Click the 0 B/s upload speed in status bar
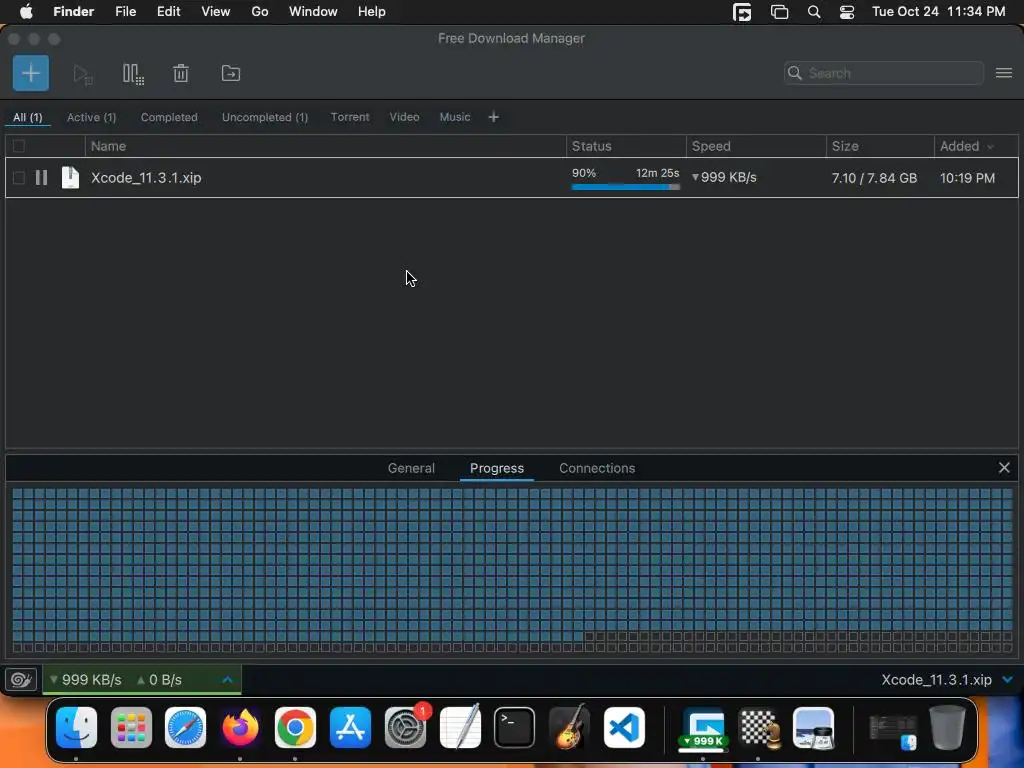The height and width of the screenshot is (768, 1024). pos(159,680)
